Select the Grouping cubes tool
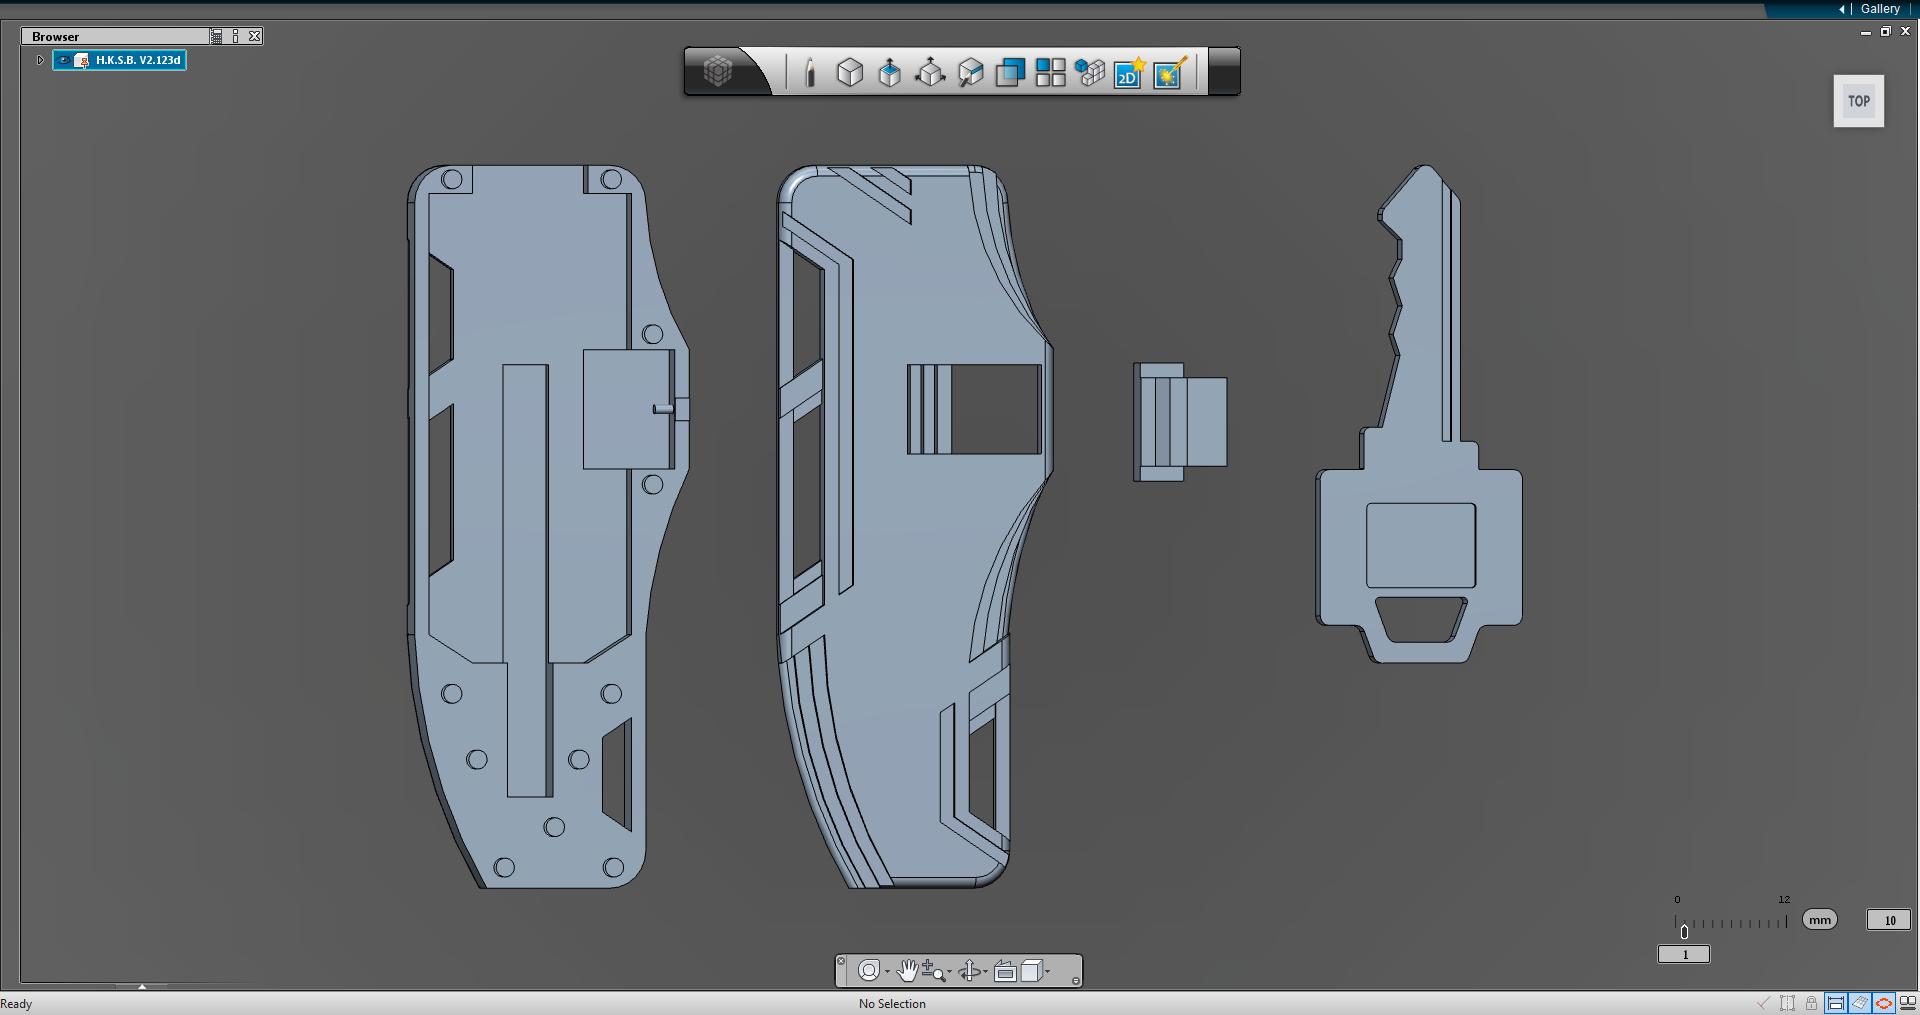Screen dimensions: 1920x1015 click(x=1090, y=72)
